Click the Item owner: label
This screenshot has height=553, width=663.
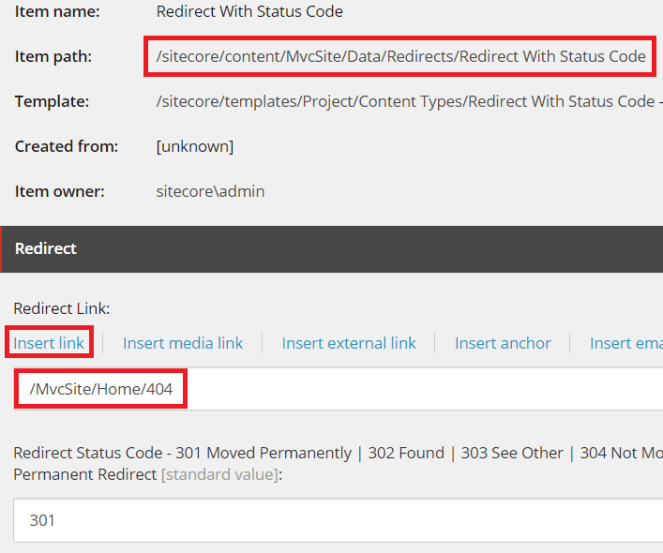pos(59,191)
